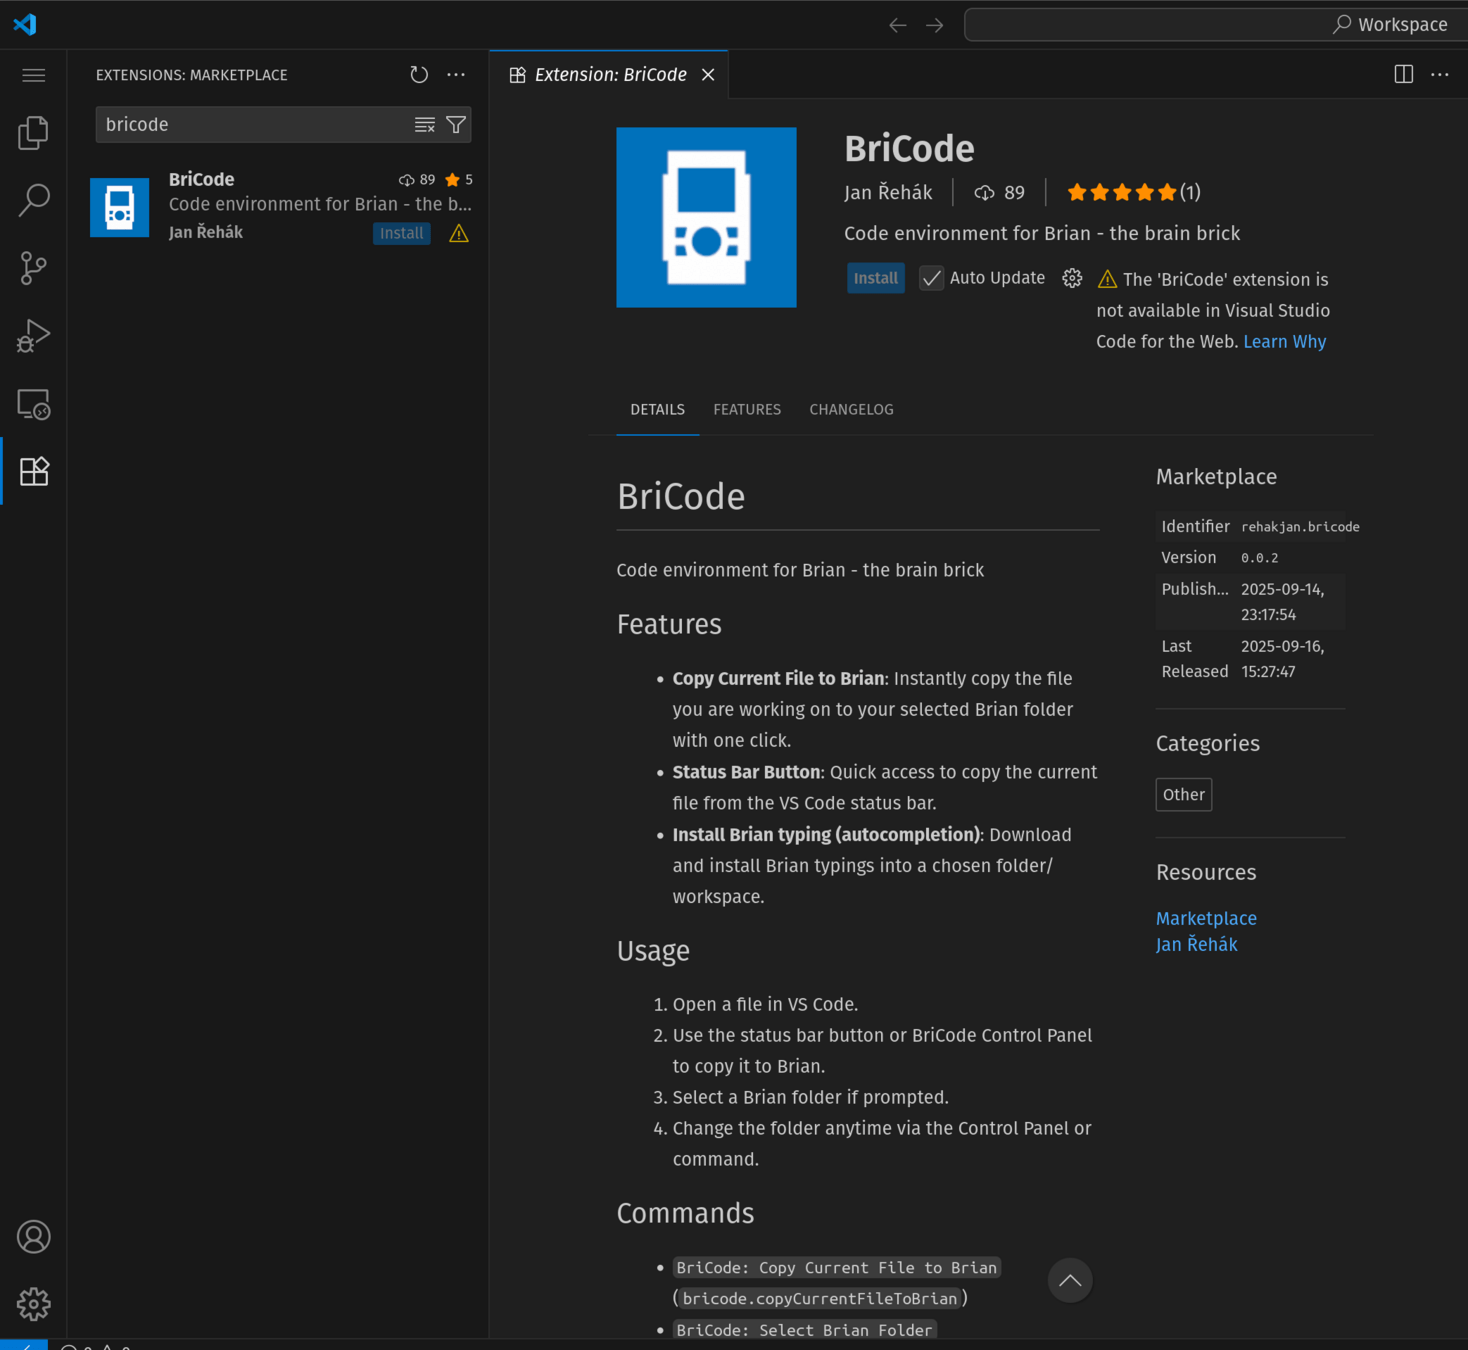Open the Run and Debug view
Viewport: 1468px width, 1350px height.
(x=33, y=336)
